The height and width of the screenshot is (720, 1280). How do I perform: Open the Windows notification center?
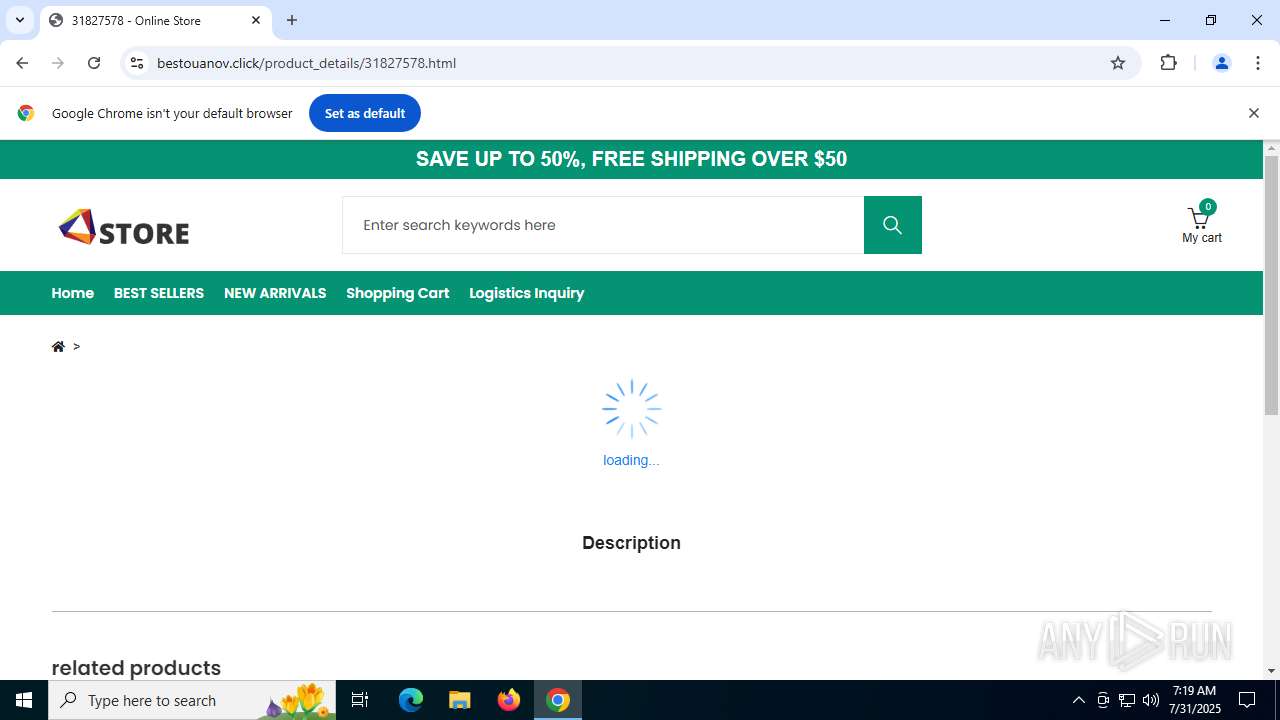pyautogui.click(x=1247, y=700)
